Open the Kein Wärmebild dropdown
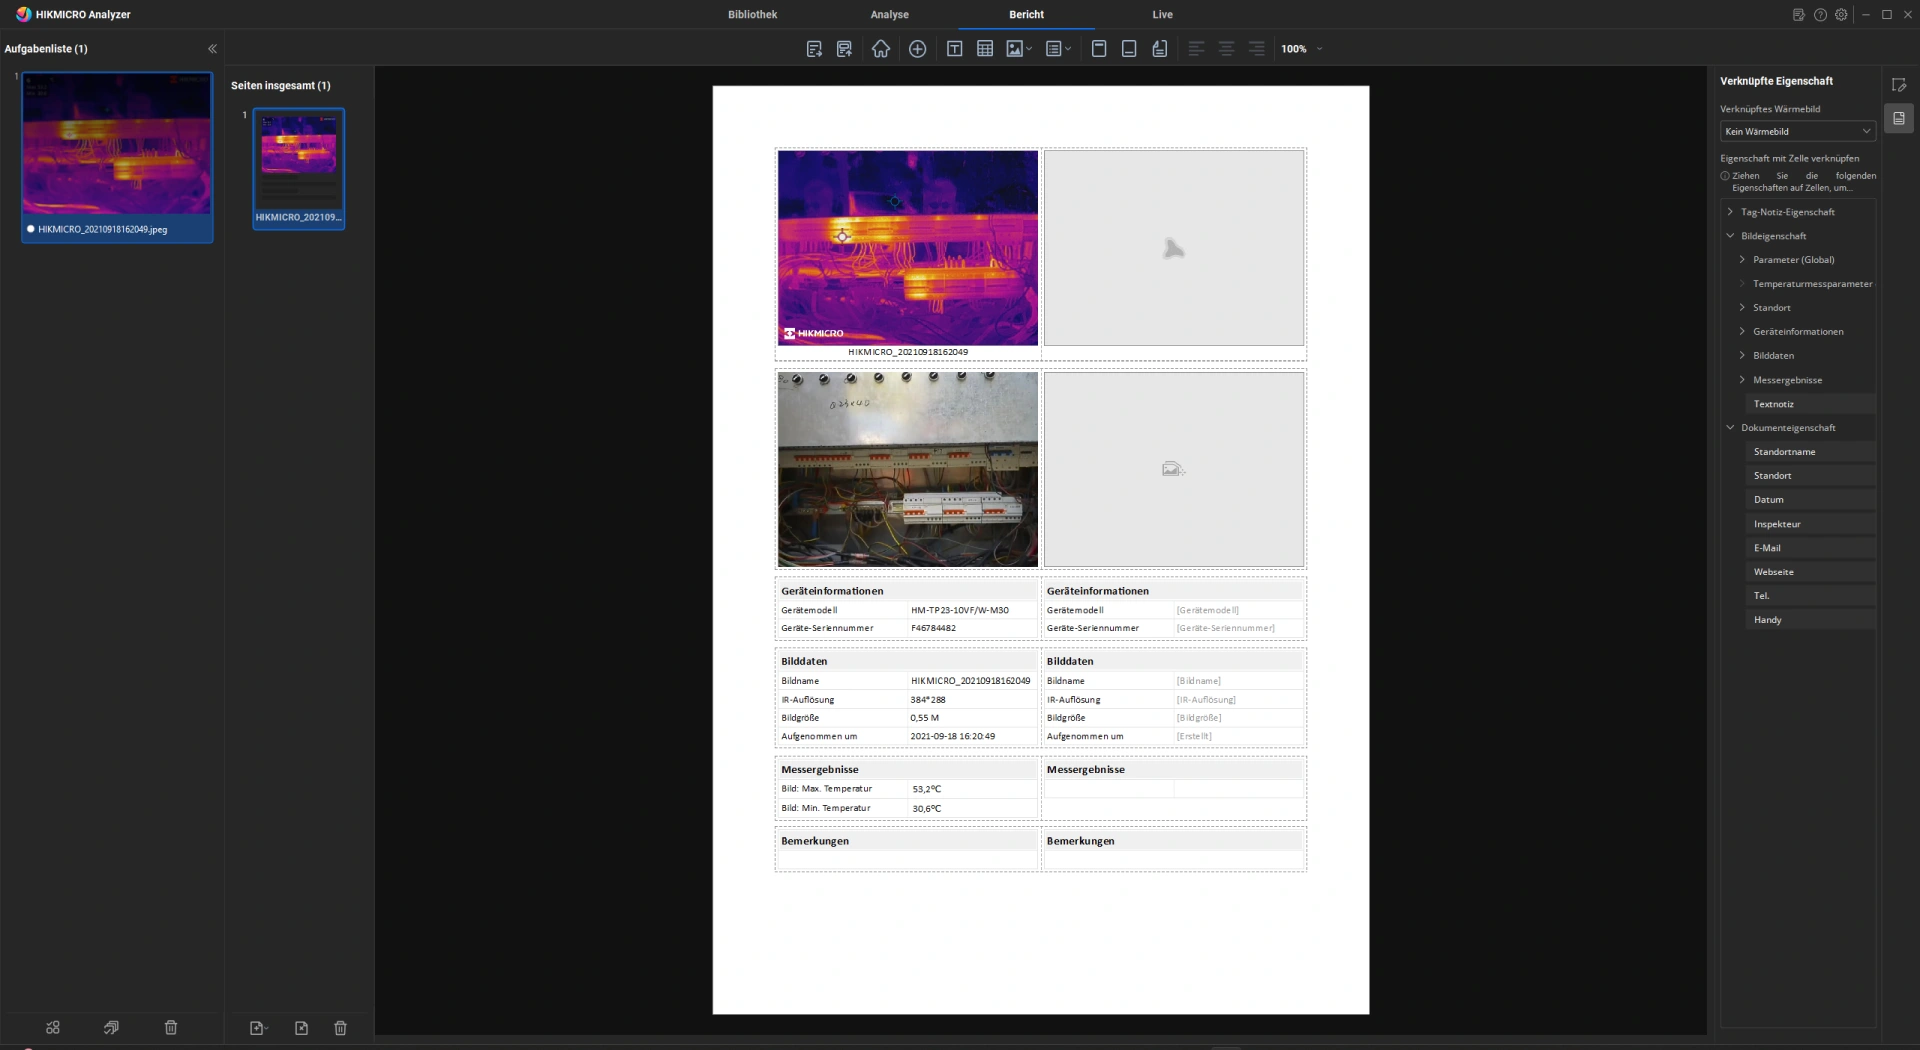This screenshot has width=1920, height=1050. pos(1797,131)
